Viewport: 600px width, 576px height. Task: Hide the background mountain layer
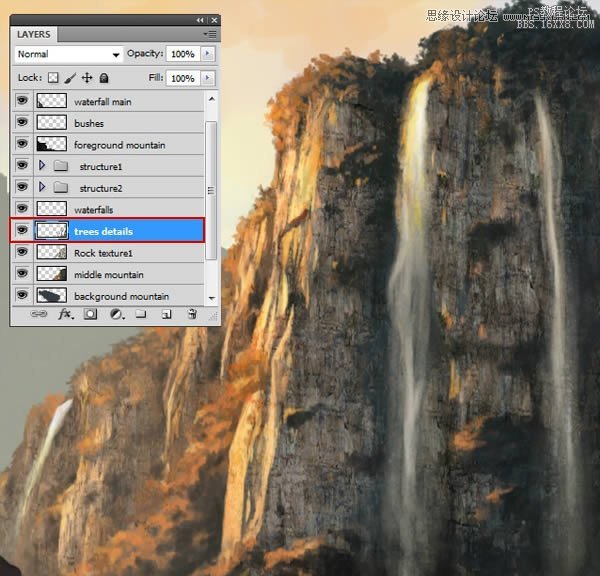(x=22, y=295)
